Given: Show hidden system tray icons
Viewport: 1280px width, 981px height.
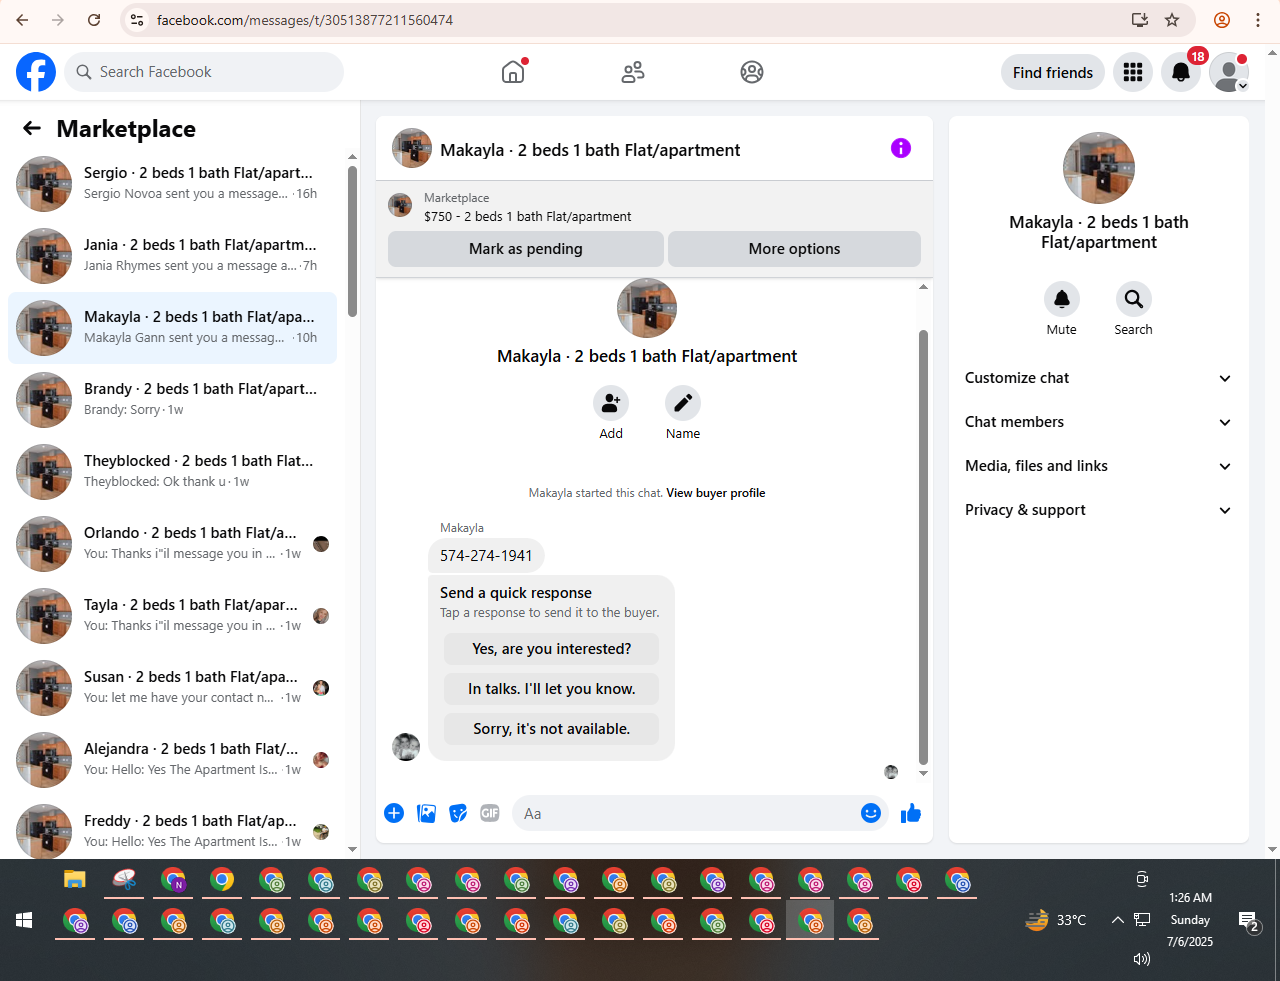Looking at the screenshot, I should pyautogui.click(x=1117, y=920).
